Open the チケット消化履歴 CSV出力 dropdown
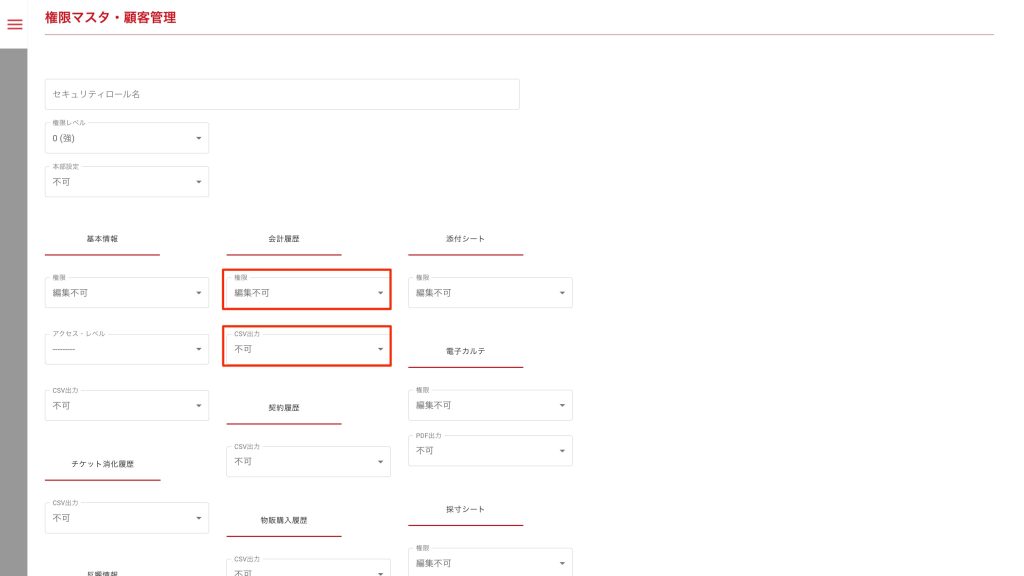The image size is (1024, 576). click(x=127, y=518)
